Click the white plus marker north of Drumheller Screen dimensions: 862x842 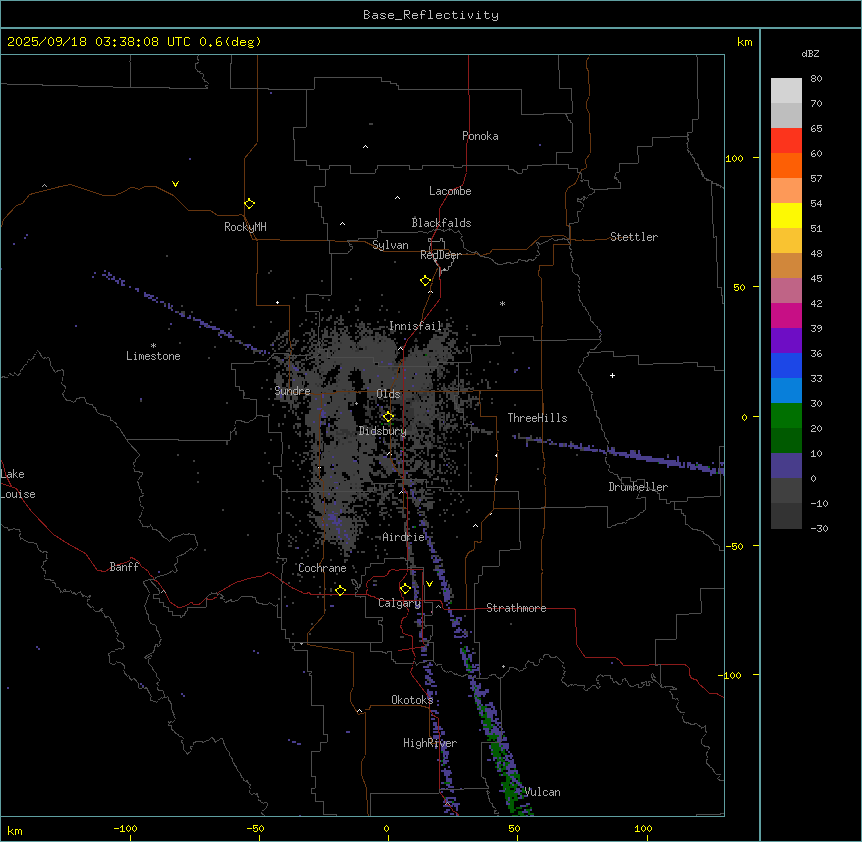pos(612,375)
